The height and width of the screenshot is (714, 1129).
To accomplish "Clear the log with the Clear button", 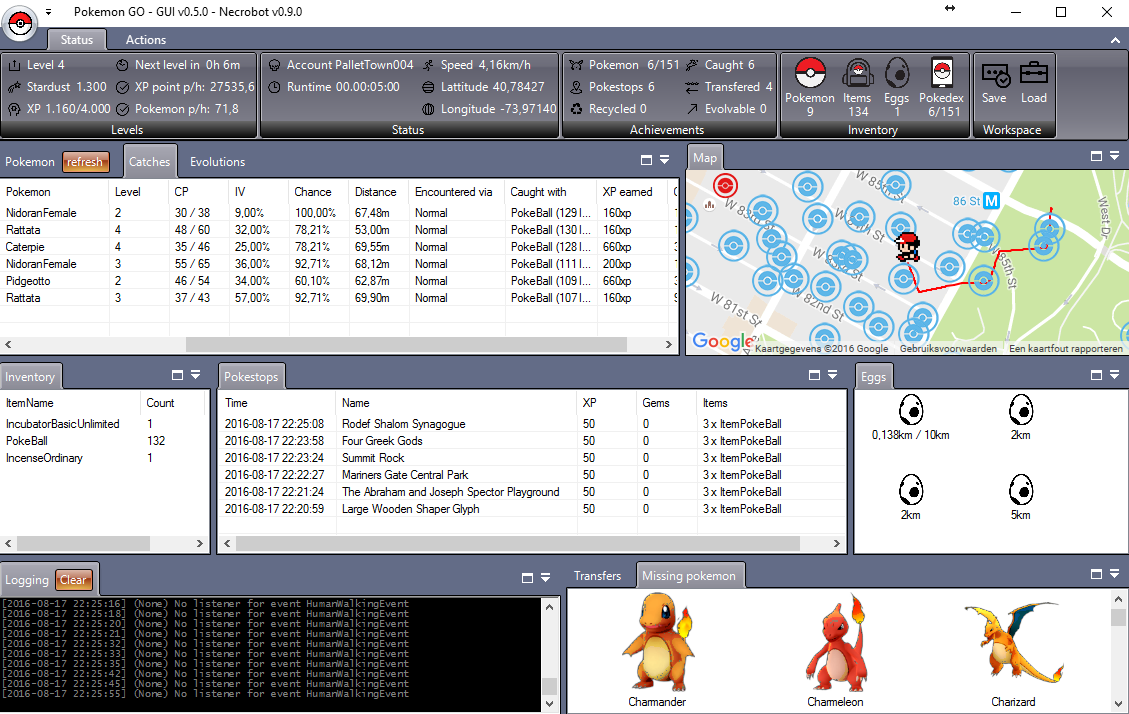I will click(74, 580).
